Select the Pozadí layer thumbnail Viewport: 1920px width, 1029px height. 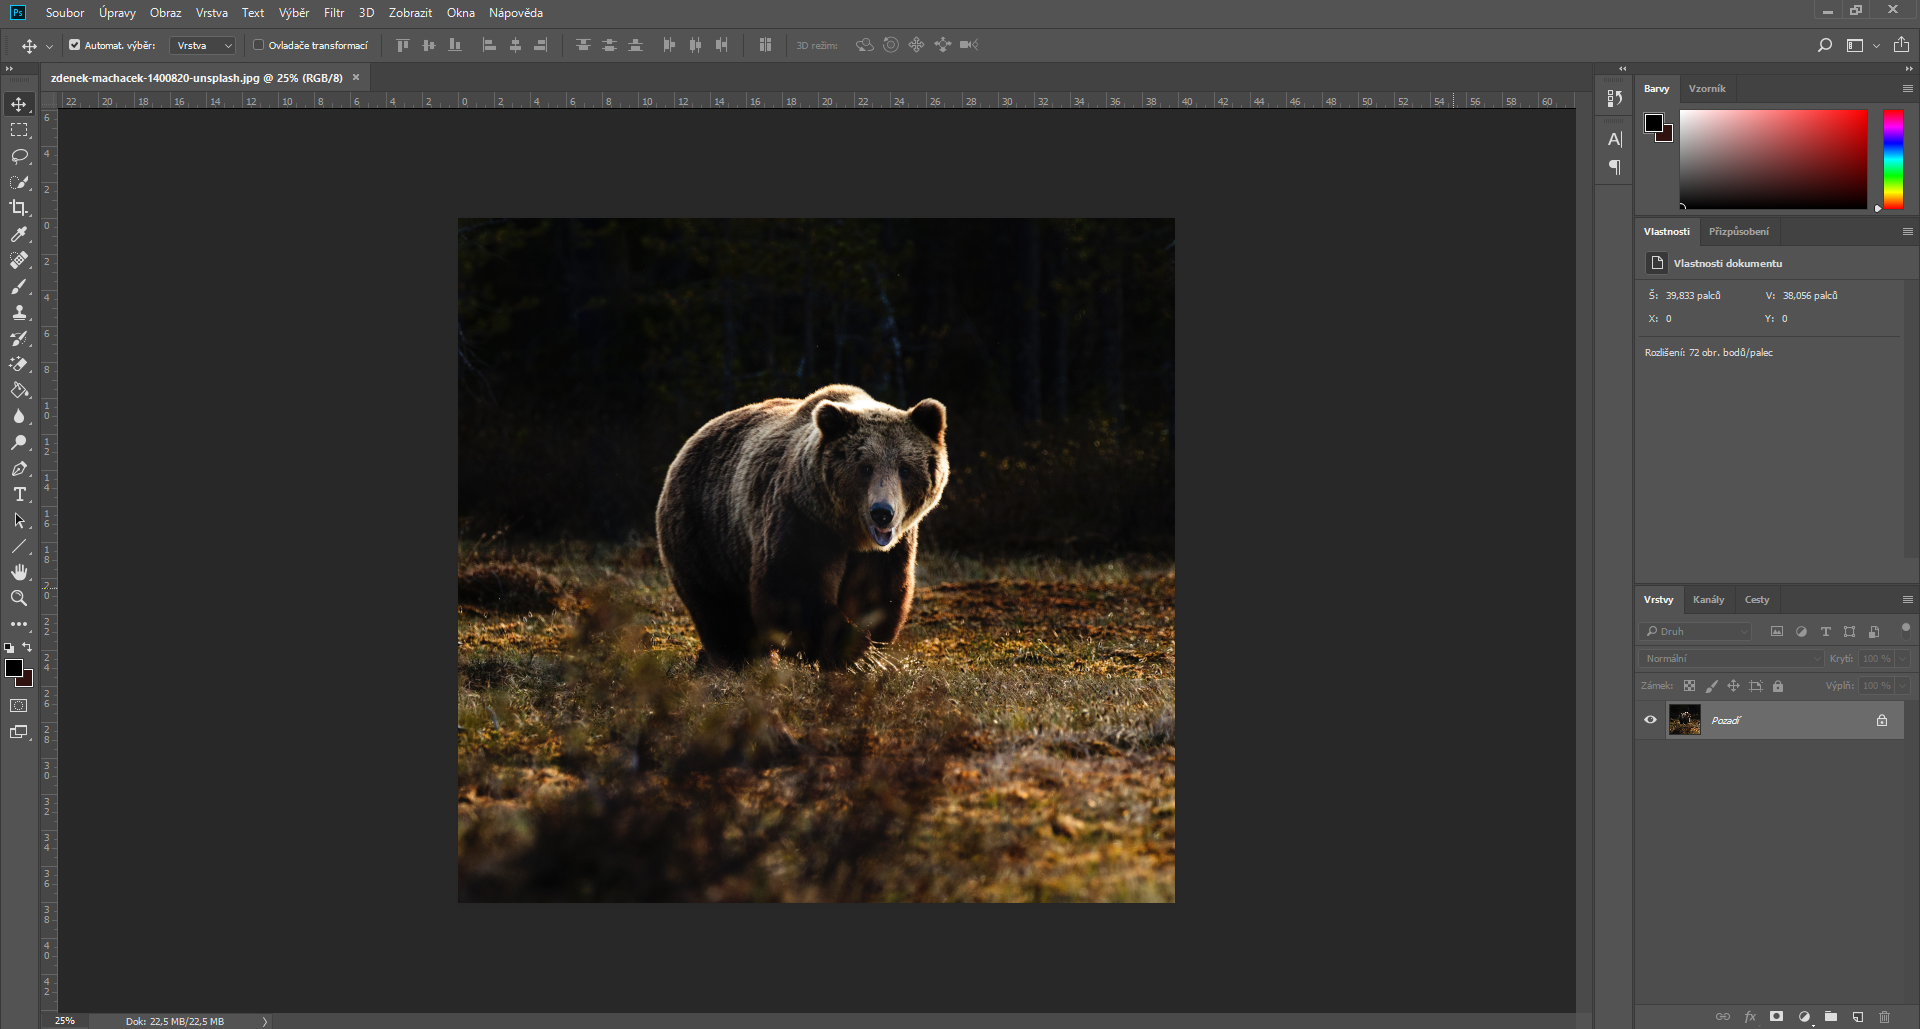[1686, 720]
